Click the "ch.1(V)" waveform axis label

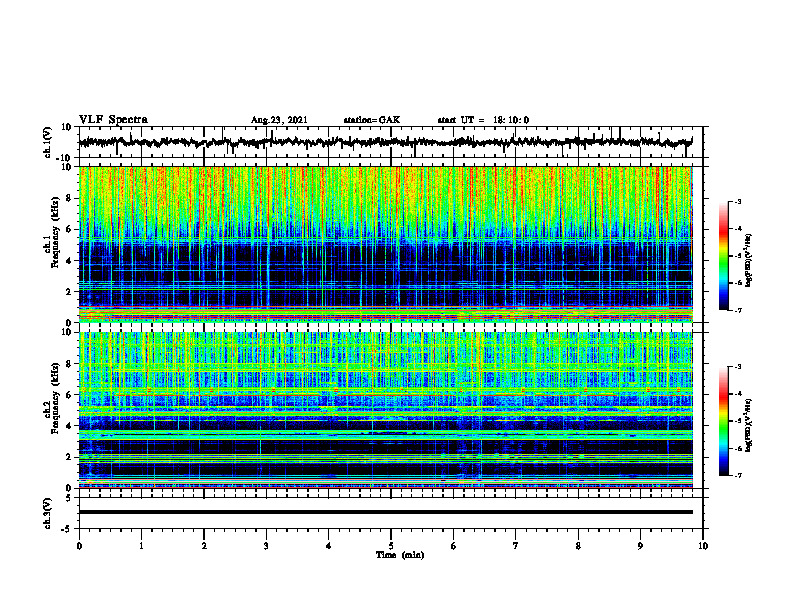click(48, 142)
